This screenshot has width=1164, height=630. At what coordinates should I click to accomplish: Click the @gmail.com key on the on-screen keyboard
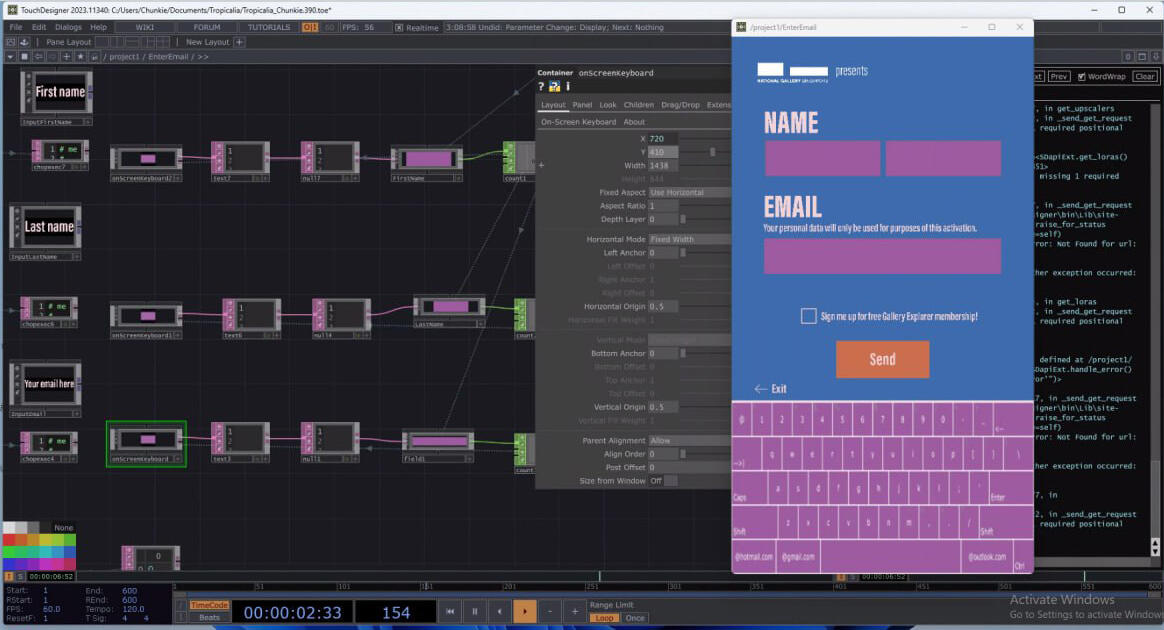coord(800,558)
